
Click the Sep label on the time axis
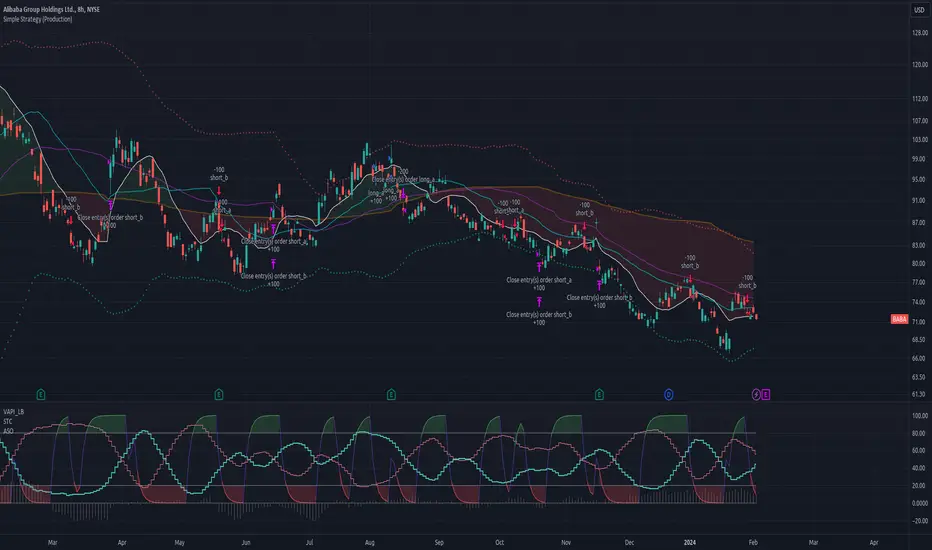439,542
